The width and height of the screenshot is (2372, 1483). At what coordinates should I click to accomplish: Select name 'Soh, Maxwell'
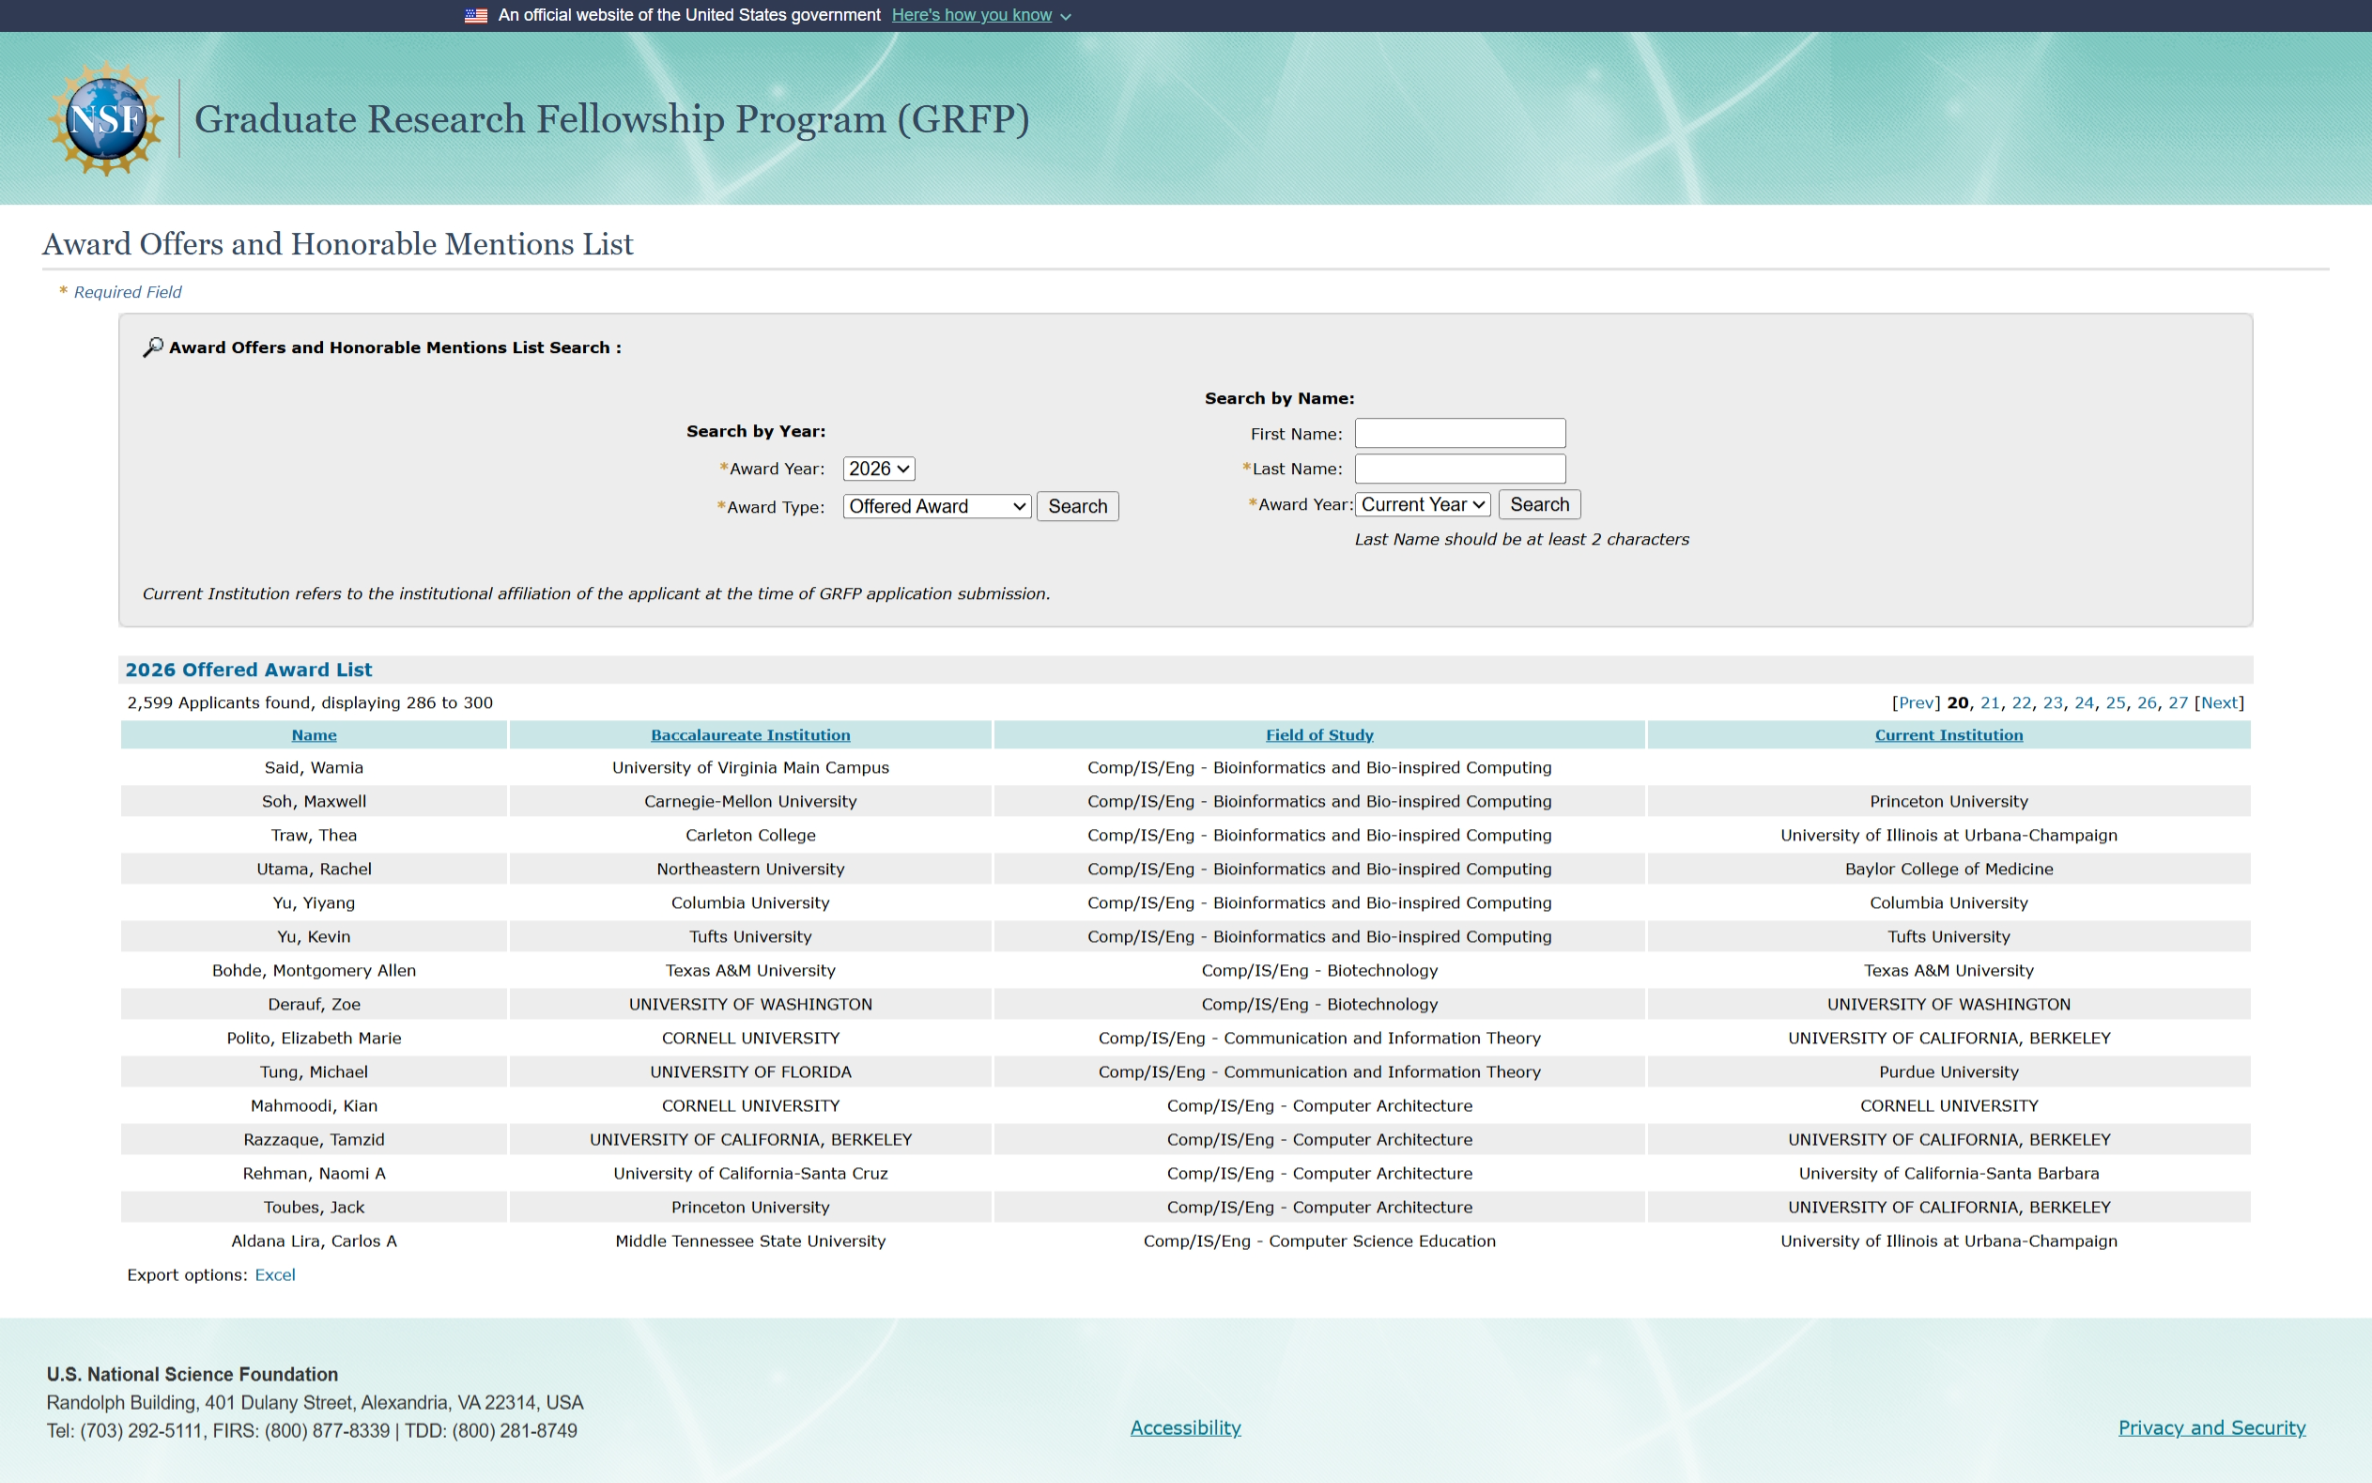point(314,802)
